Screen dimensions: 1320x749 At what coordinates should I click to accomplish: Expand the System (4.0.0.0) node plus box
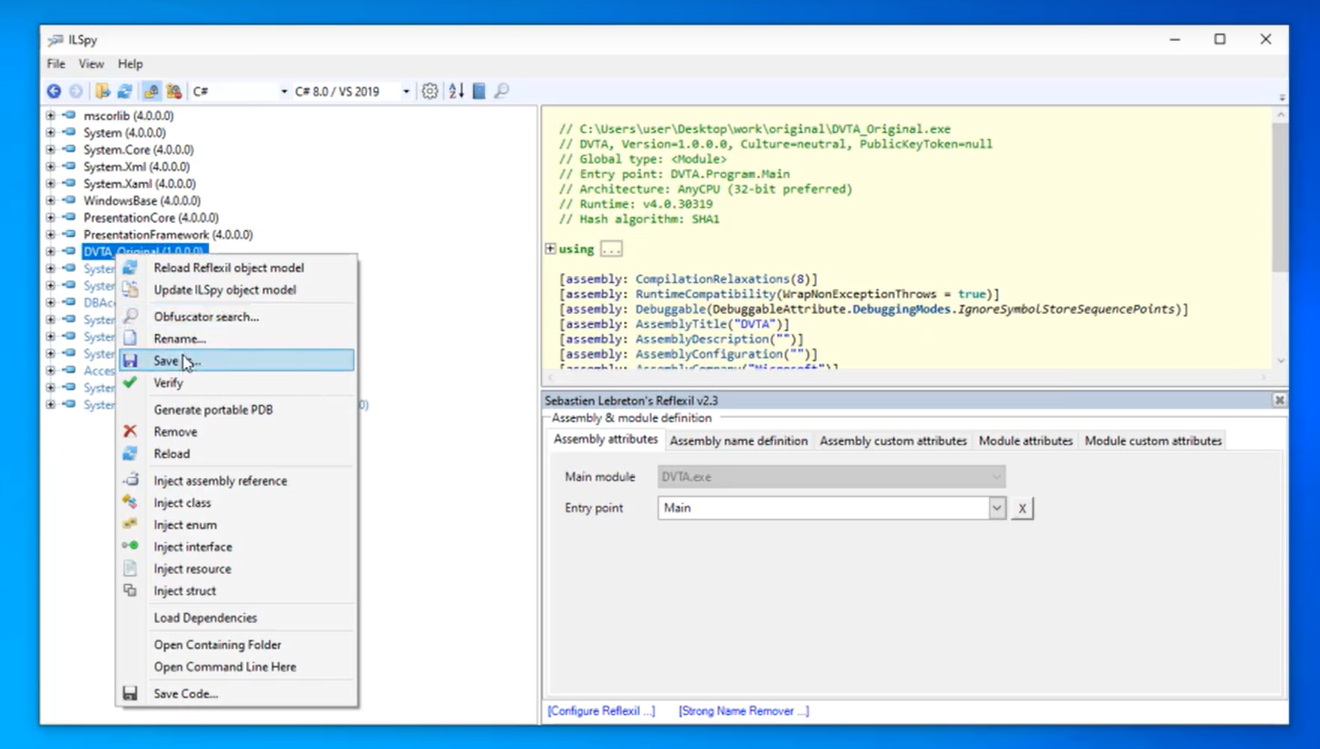click(50, 133)
